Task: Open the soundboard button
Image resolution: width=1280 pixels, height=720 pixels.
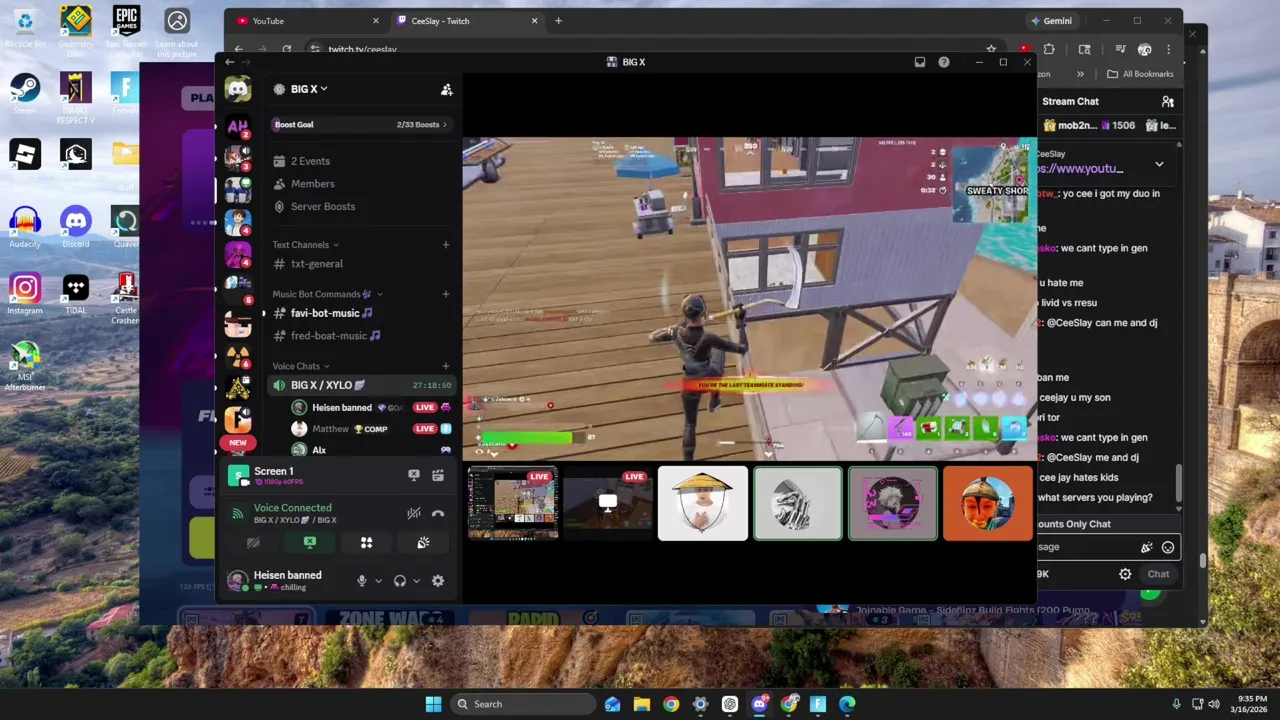Action: 423,542
